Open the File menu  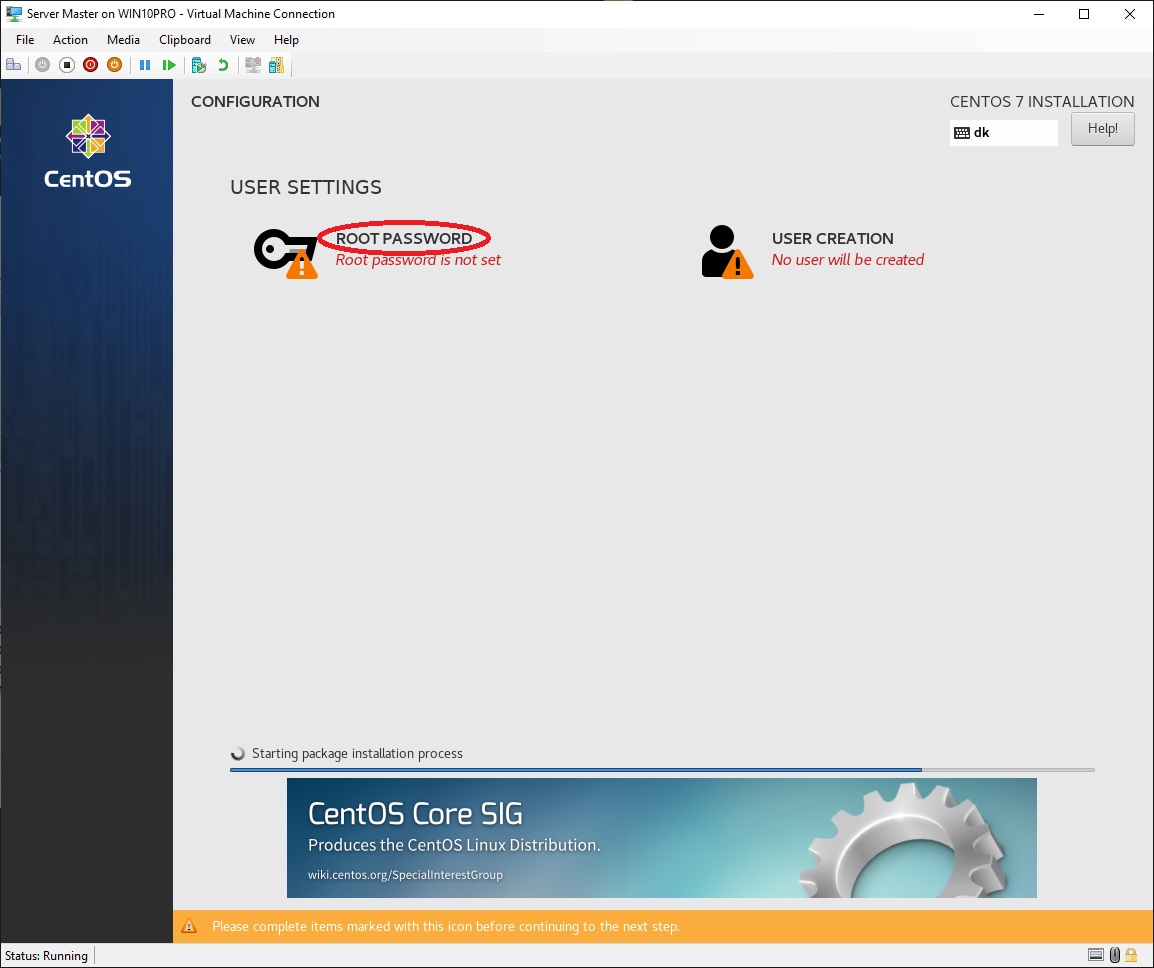25,40
